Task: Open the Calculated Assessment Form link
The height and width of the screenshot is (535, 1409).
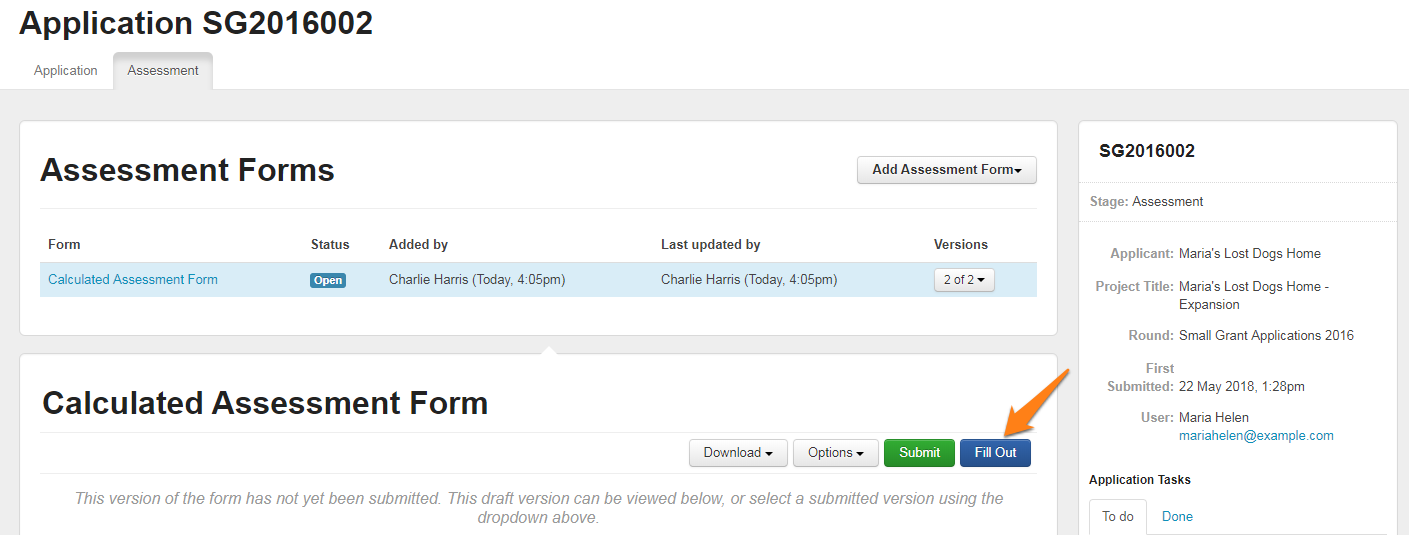Action: 133,280
